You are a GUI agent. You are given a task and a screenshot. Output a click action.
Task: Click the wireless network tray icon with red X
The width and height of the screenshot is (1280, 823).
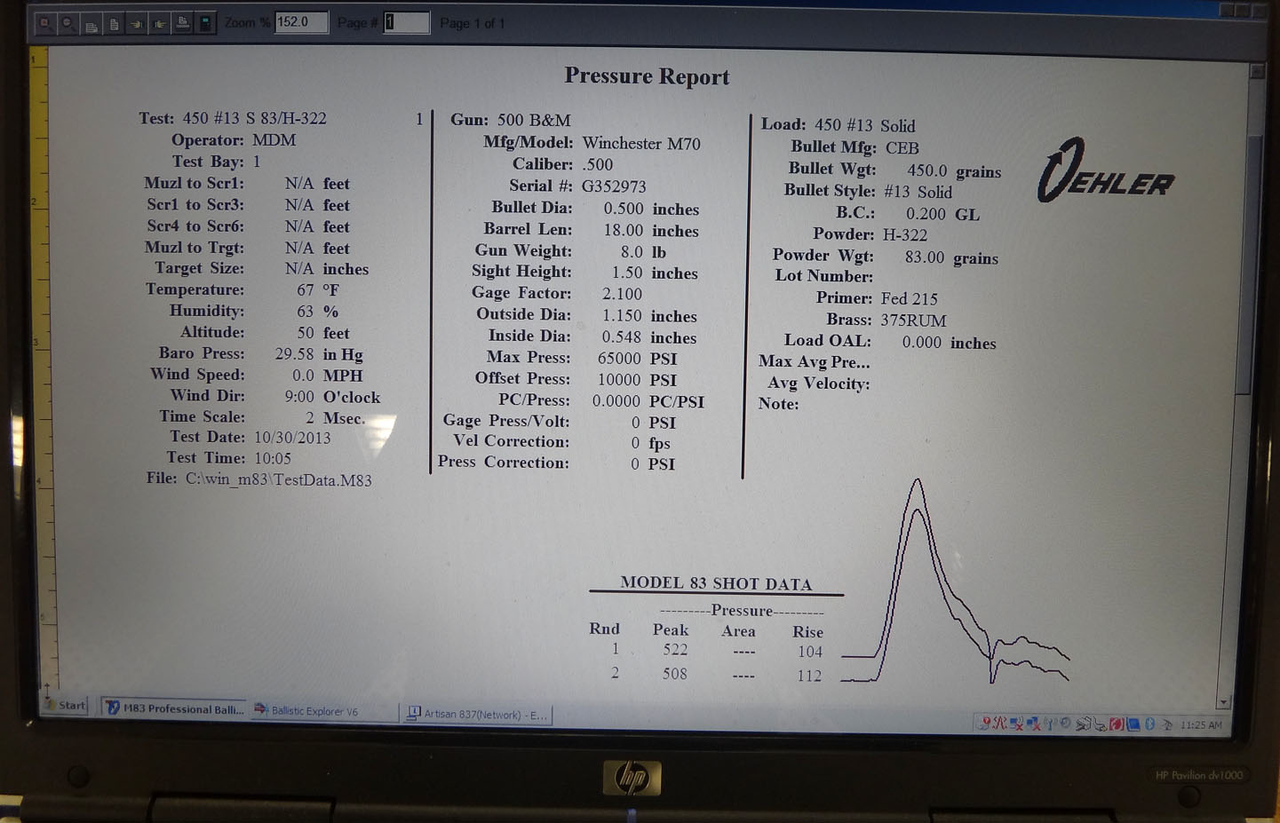coord(1017,723)
